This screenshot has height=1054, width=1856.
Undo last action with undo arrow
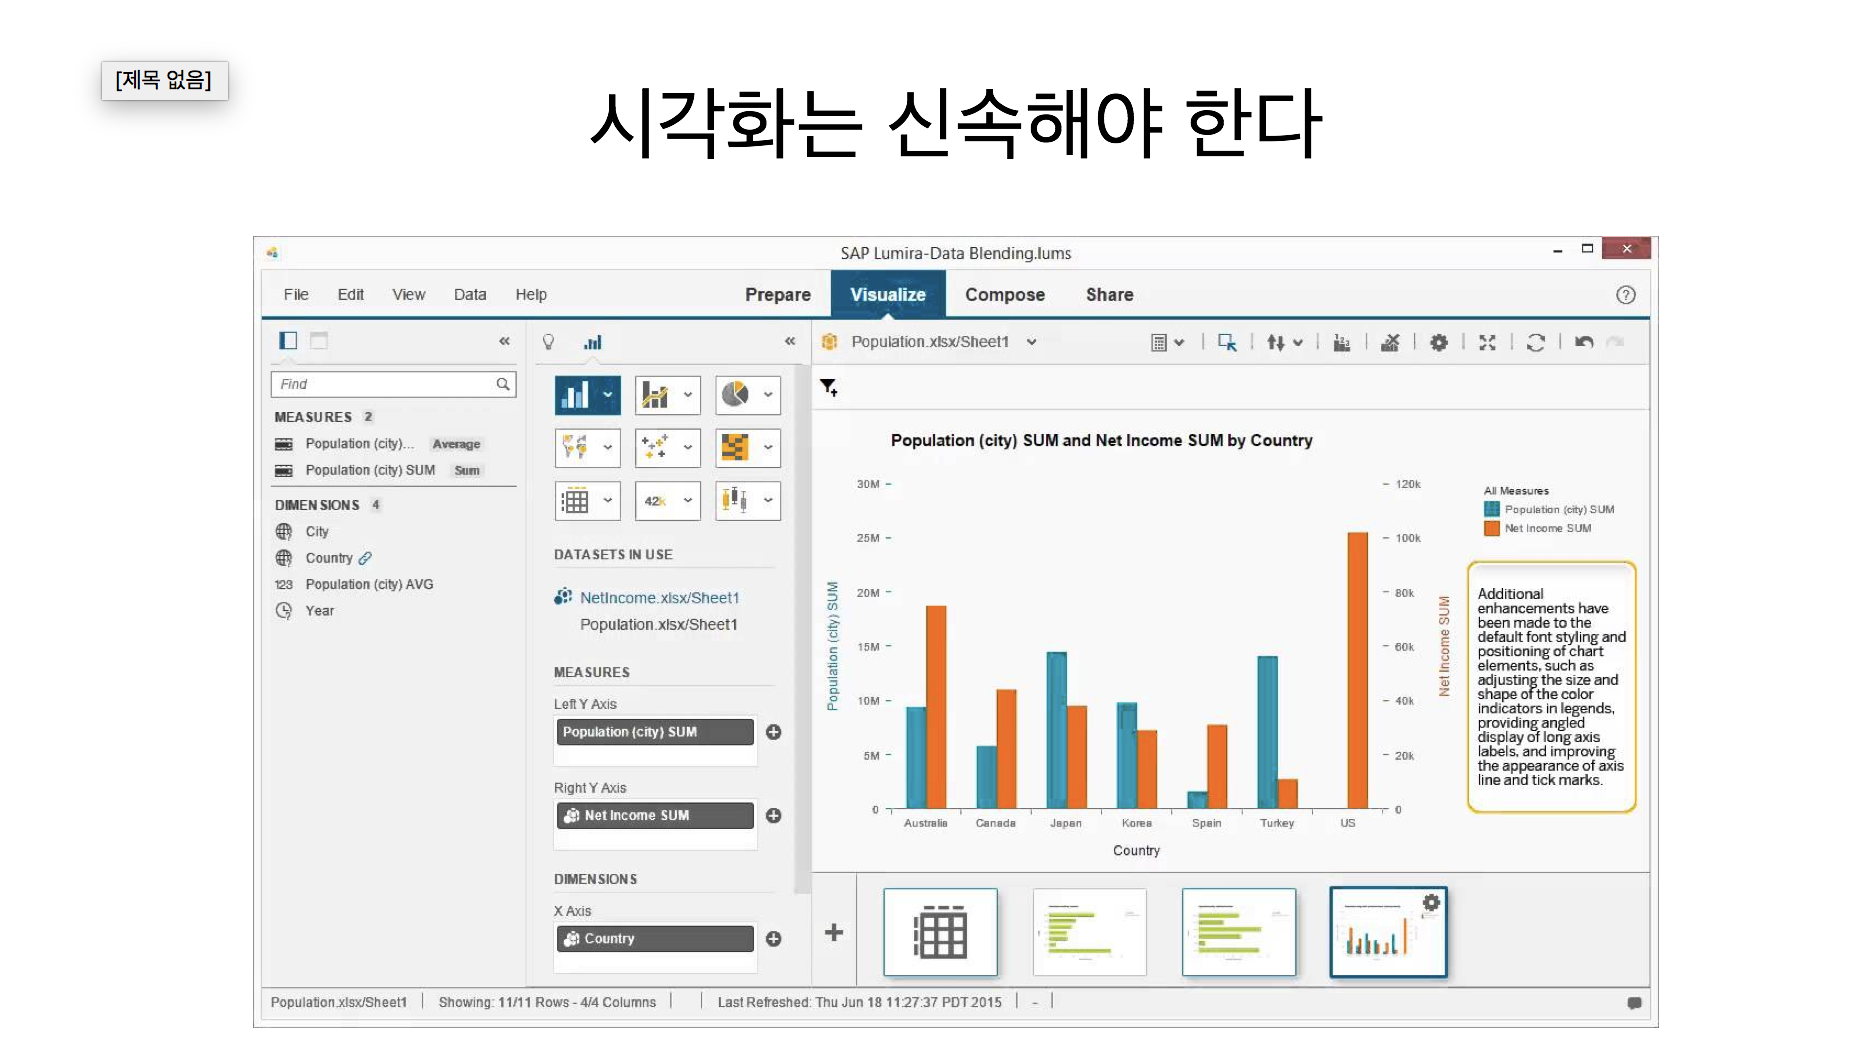1584,342
